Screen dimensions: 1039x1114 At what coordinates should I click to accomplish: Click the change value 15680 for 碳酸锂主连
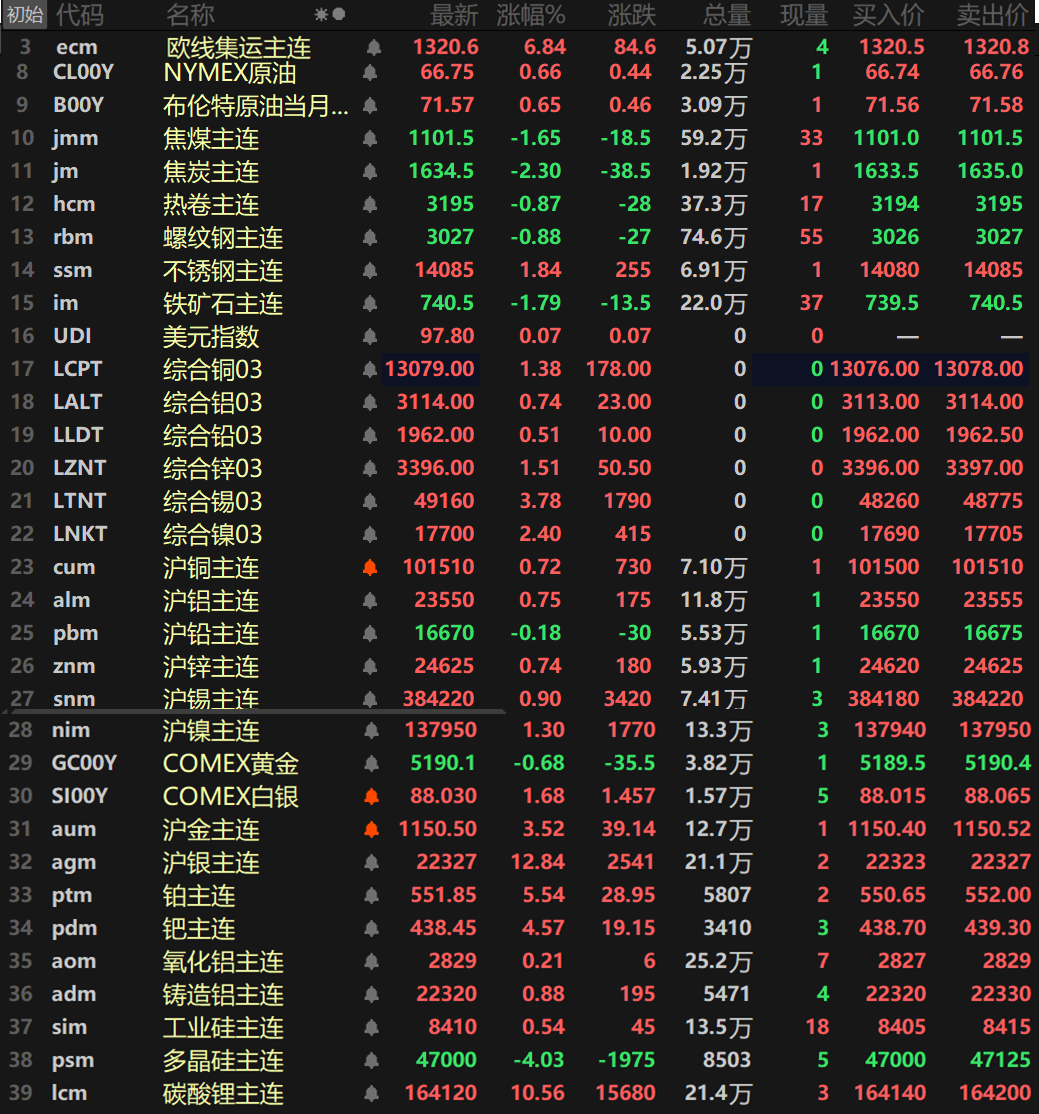[625, 1093]
